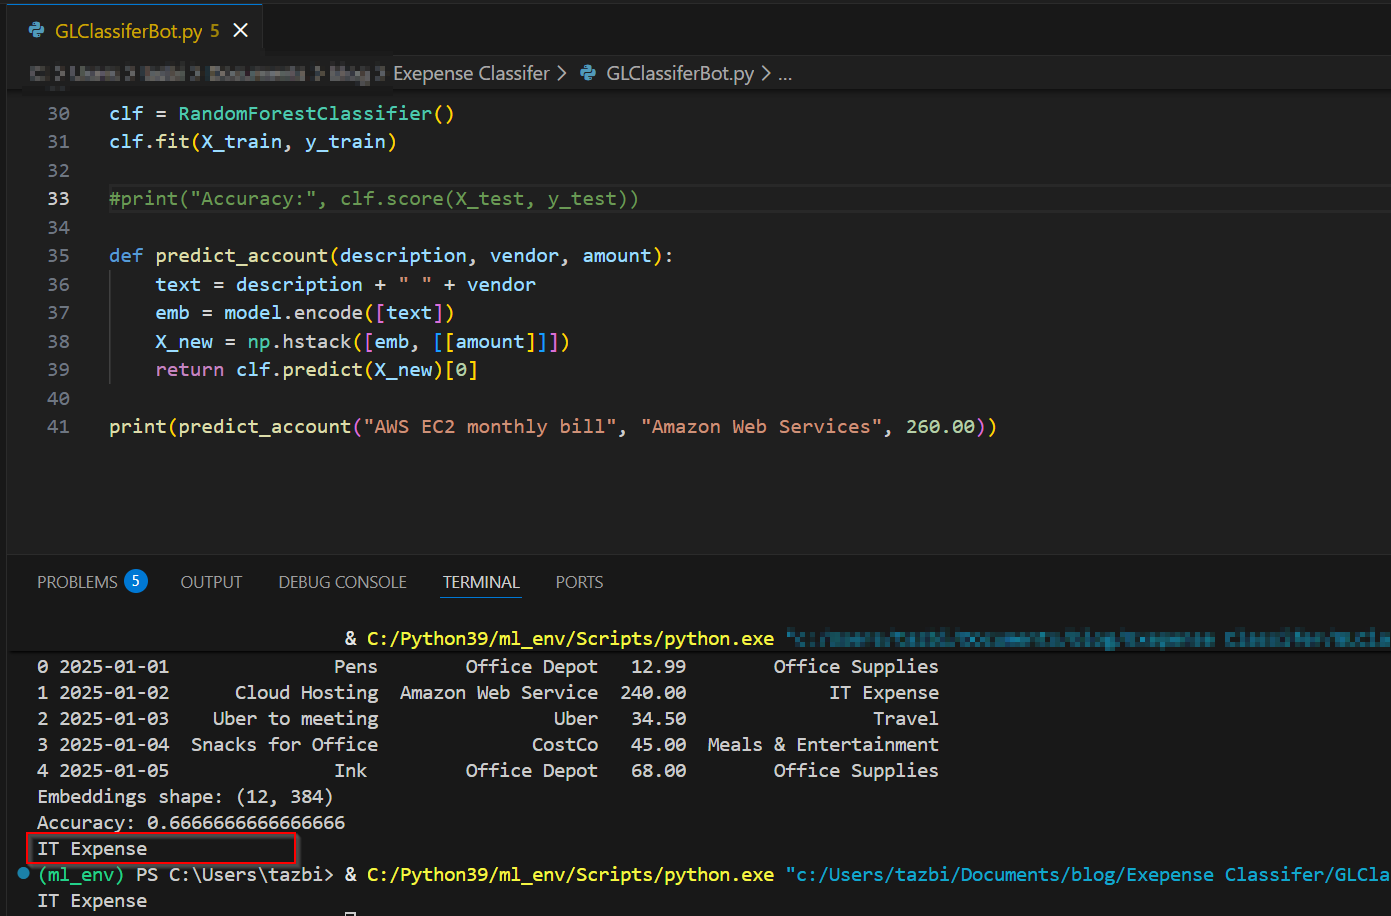1391x916 pixels.
Task: Open the OUTPUT panel tab
Action: tap(211, 582)
